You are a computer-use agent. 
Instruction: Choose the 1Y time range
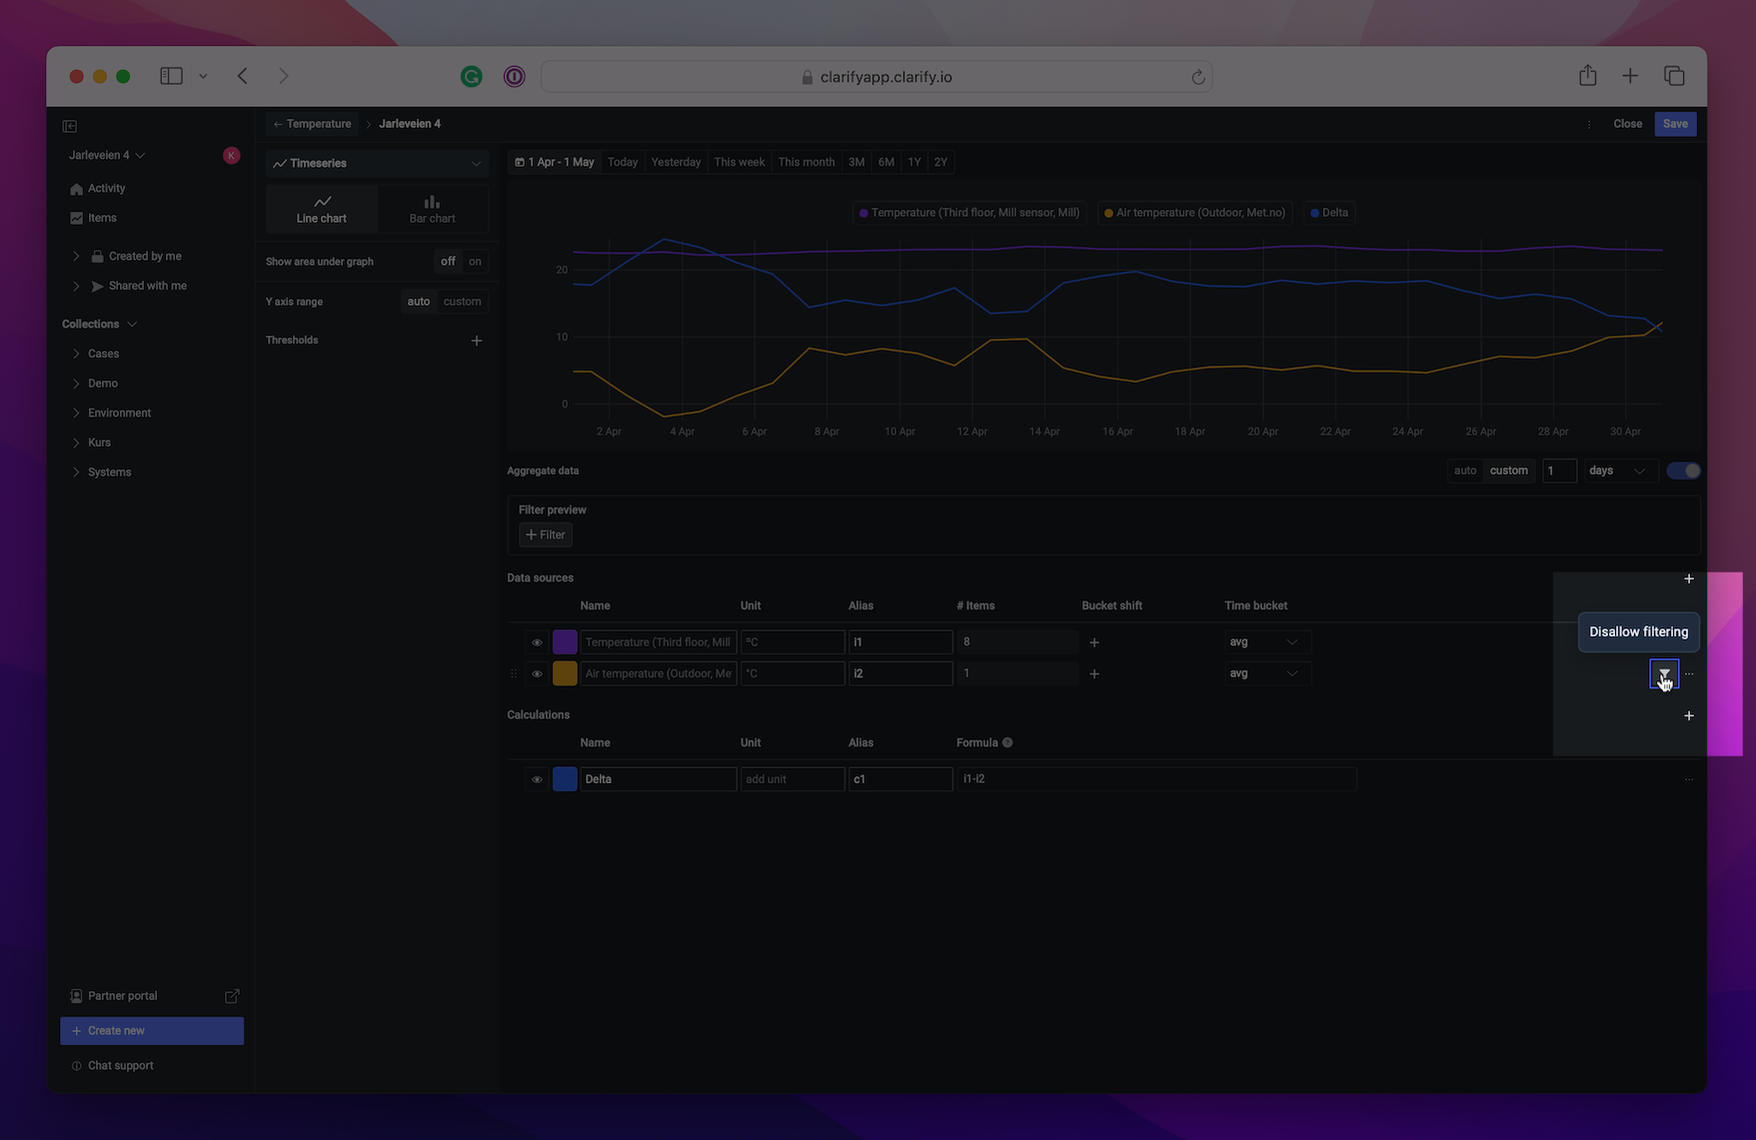(x=914, y=162)
